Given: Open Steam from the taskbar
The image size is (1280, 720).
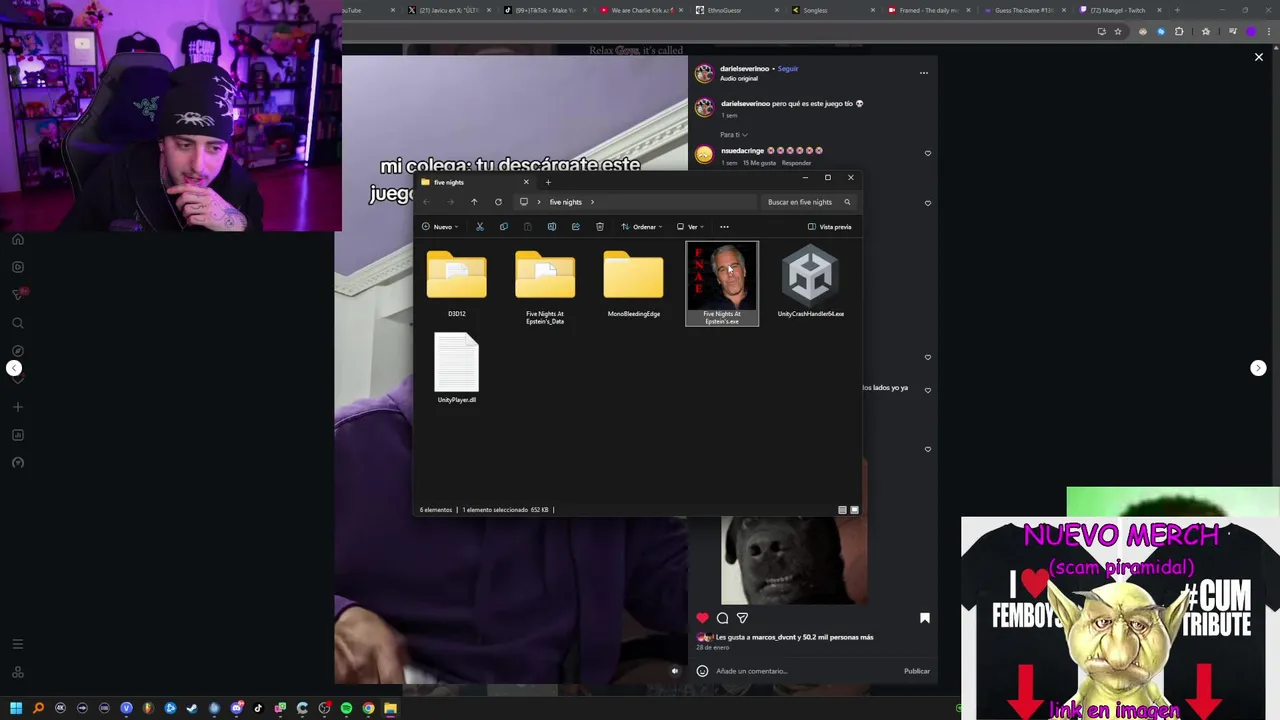Looking at the screenshot, I should [192, 709].
